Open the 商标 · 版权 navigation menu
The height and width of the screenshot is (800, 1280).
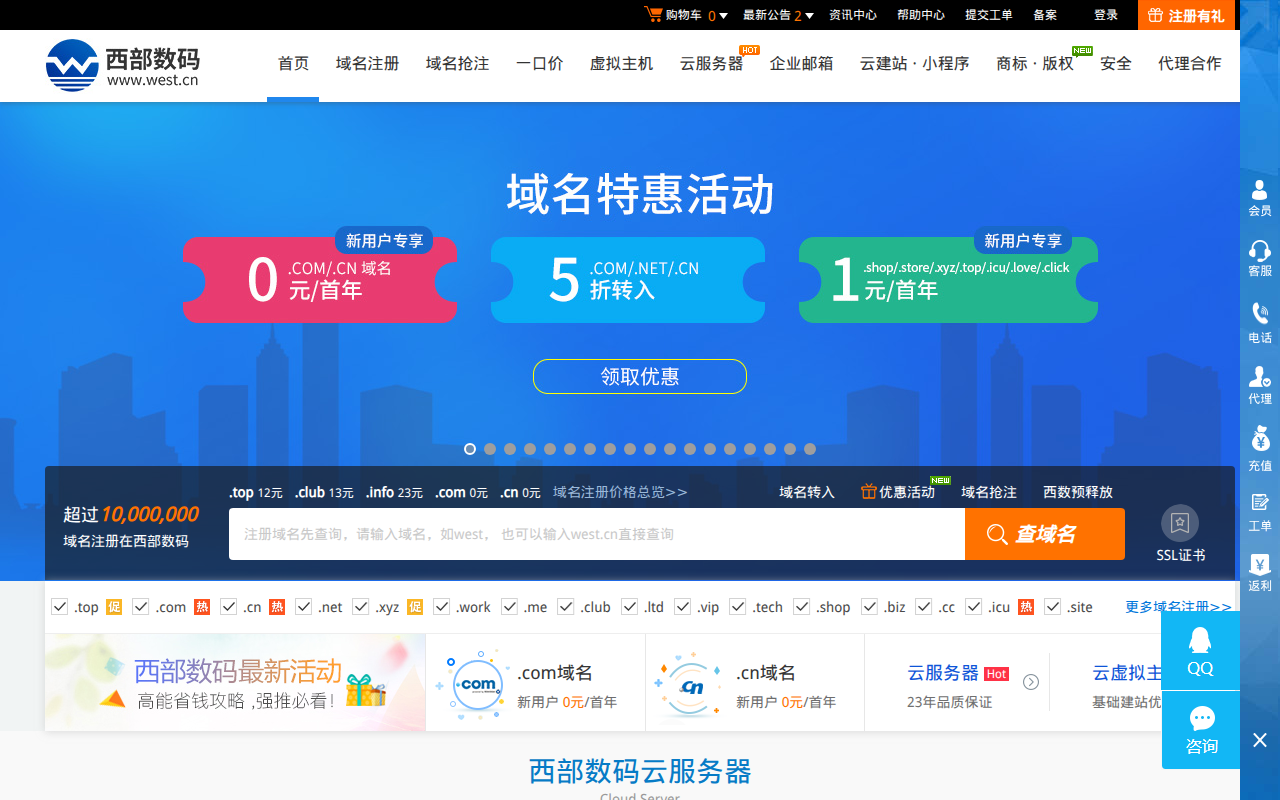click(1034, 63)
